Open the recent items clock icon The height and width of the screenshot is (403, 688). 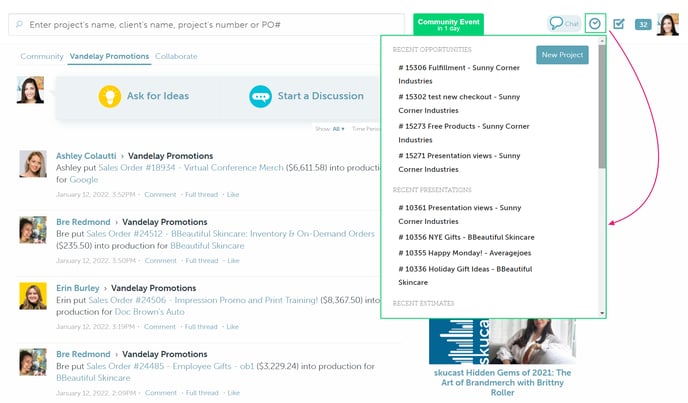pyautogui.click(x=595, y=23)
